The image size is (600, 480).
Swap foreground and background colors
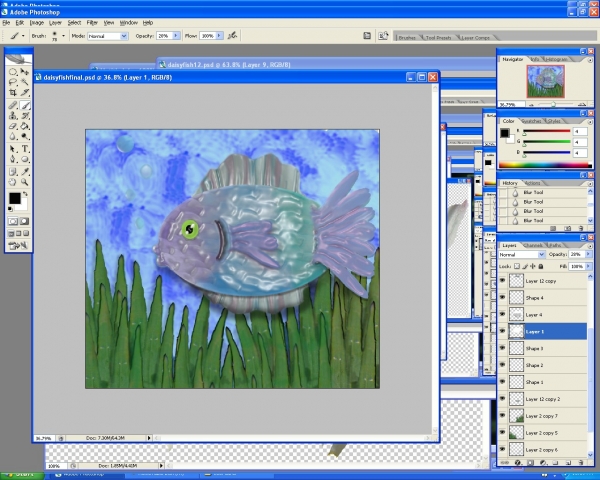tap(25, 194)
